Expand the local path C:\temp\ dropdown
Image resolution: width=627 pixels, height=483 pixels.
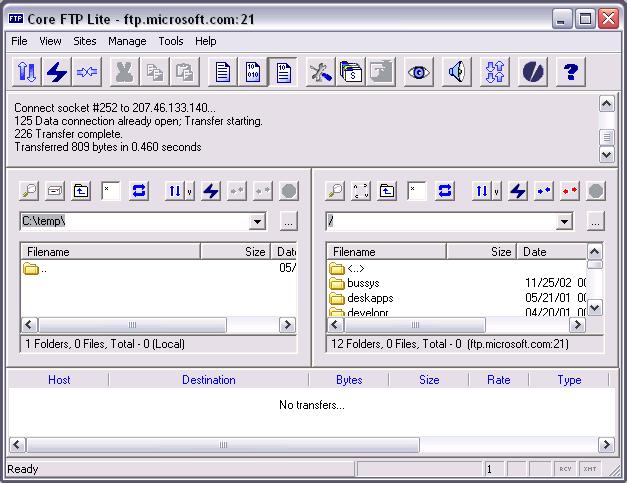coord(258,222)
